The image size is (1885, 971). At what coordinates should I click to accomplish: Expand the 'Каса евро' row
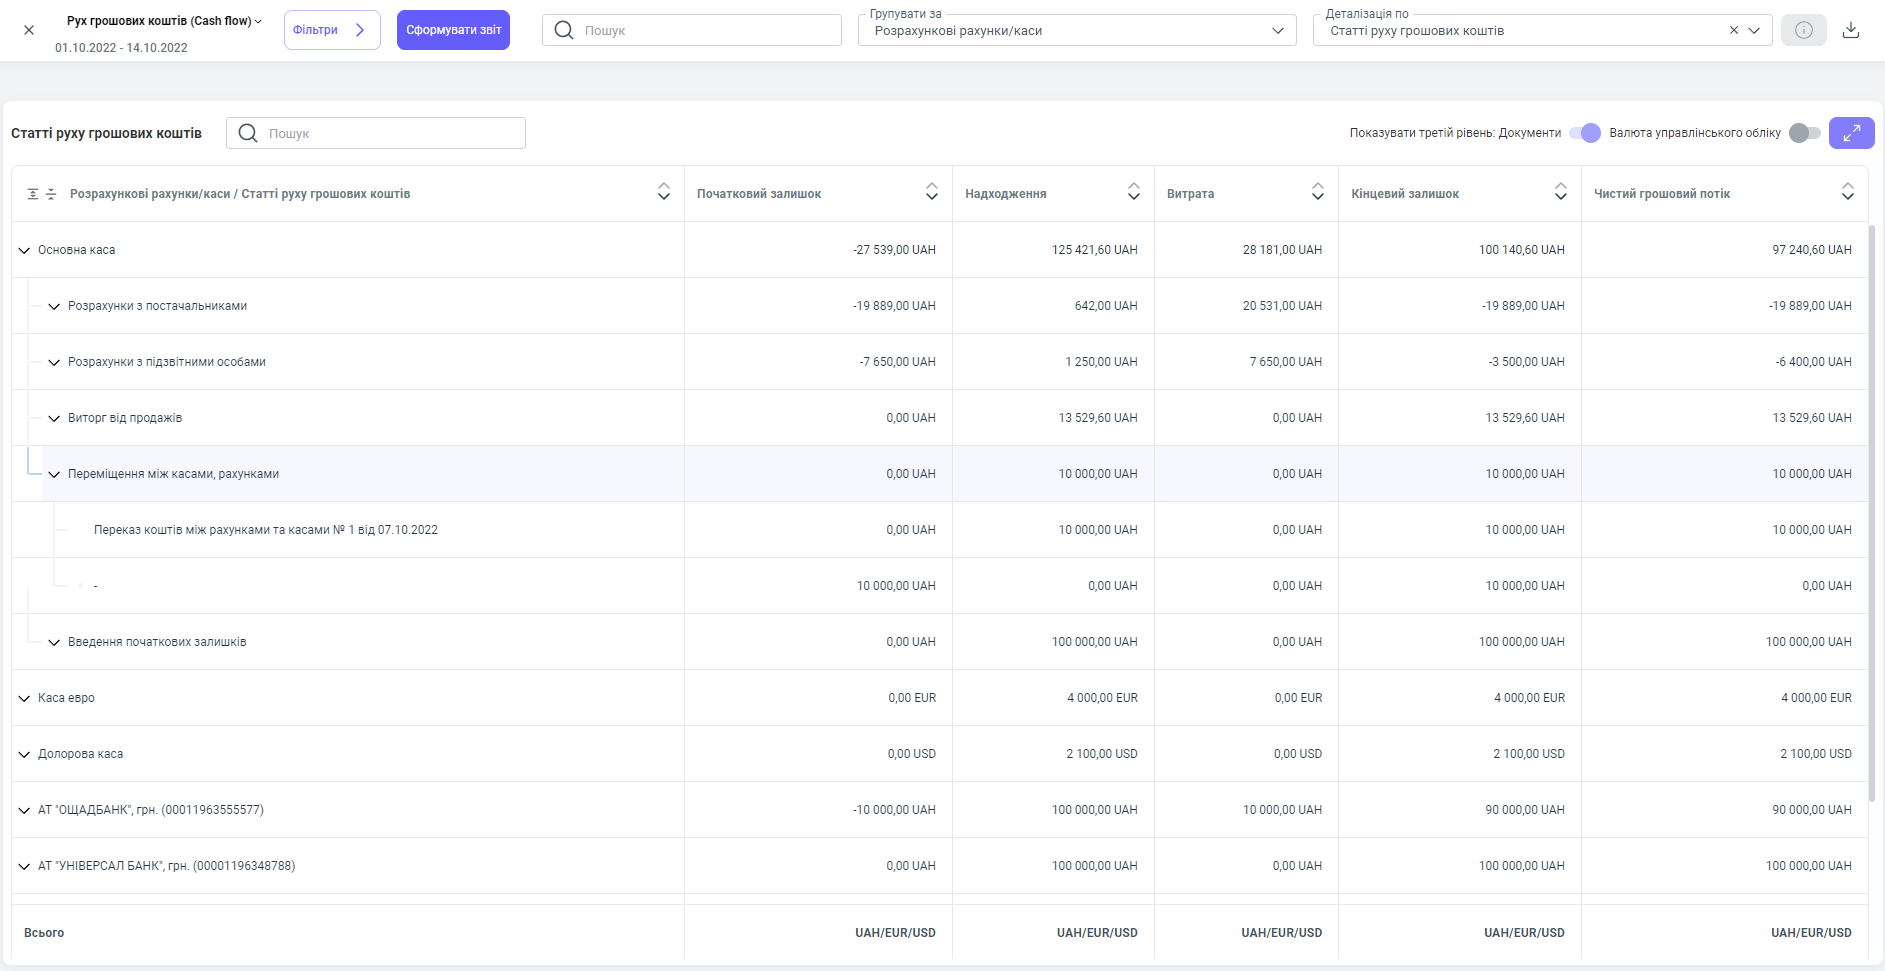[24, 698]
